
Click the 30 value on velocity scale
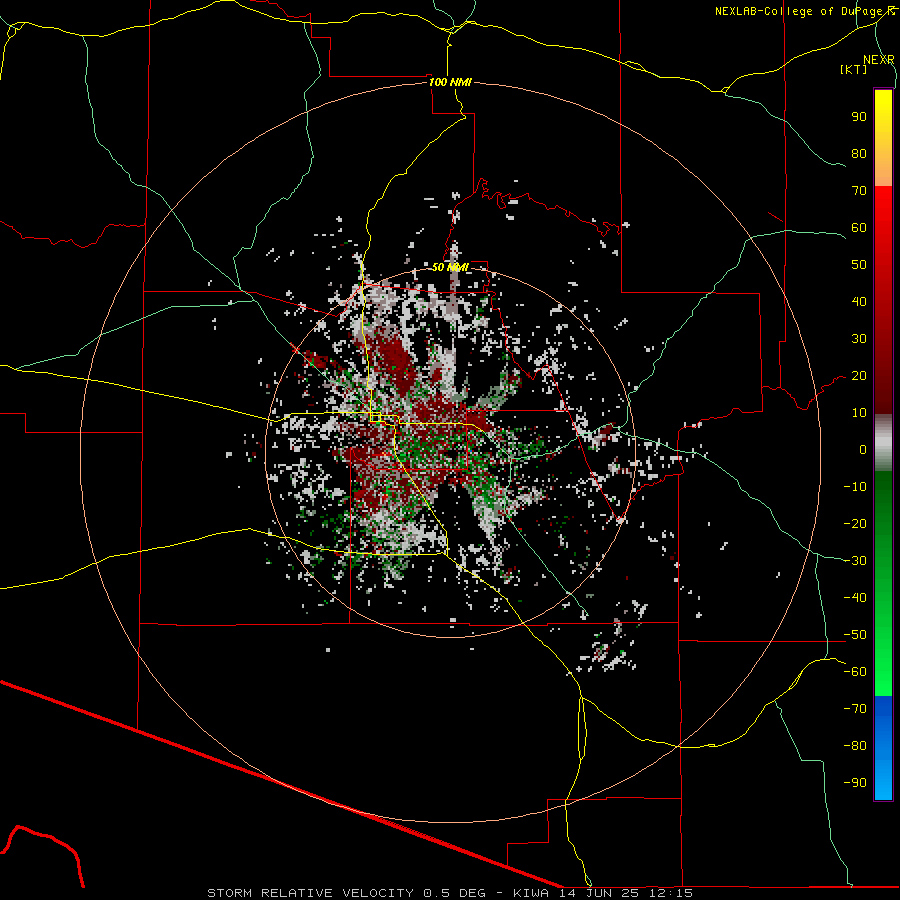click(859, 339)
